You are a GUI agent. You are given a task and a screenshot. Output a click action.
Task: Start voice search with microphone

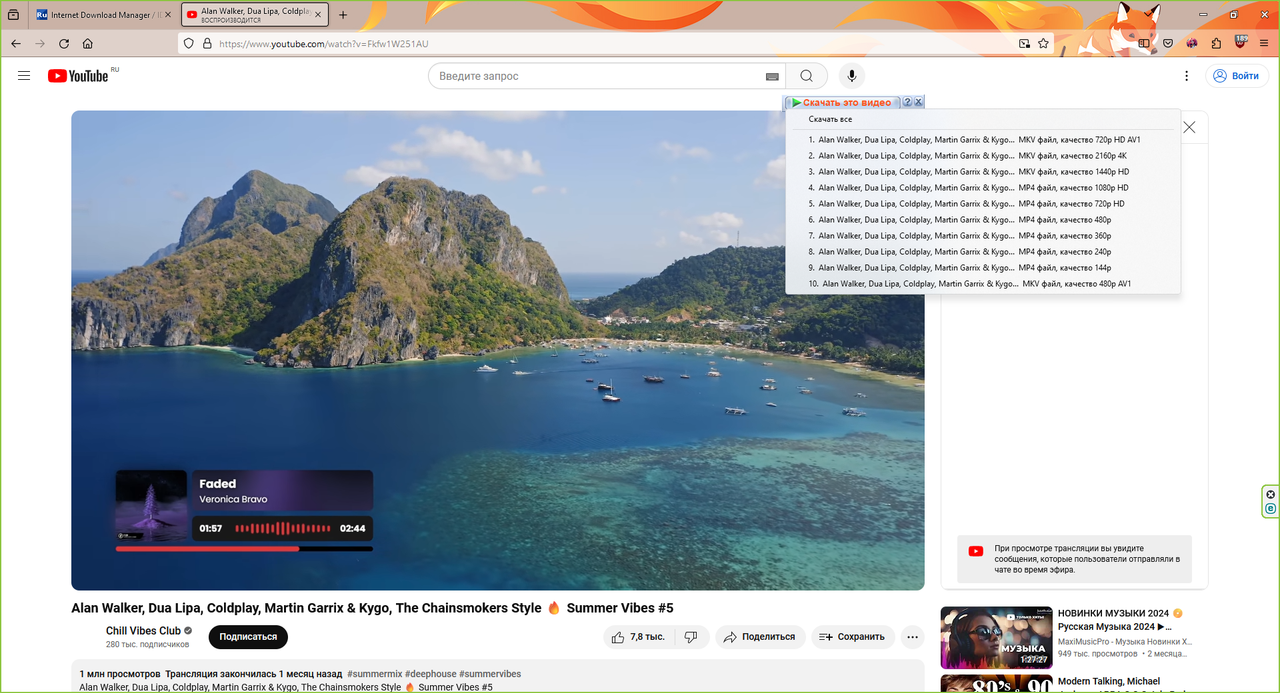coord(852,76)
